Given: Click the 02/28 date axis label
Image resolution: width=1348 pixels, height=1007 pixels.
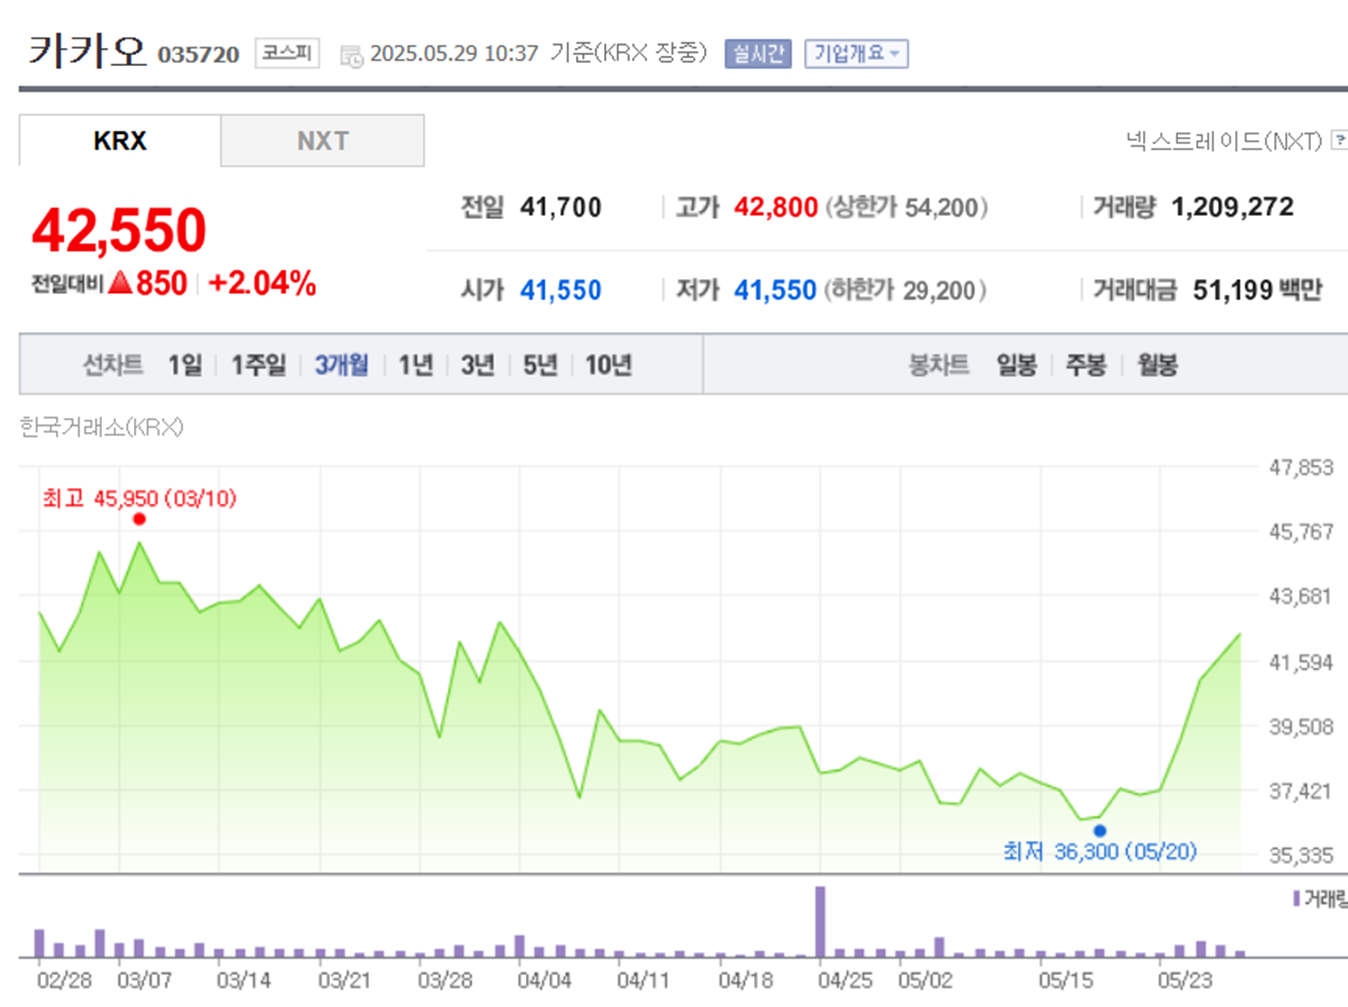Looking at the screenshot, I should coord(64,980).
